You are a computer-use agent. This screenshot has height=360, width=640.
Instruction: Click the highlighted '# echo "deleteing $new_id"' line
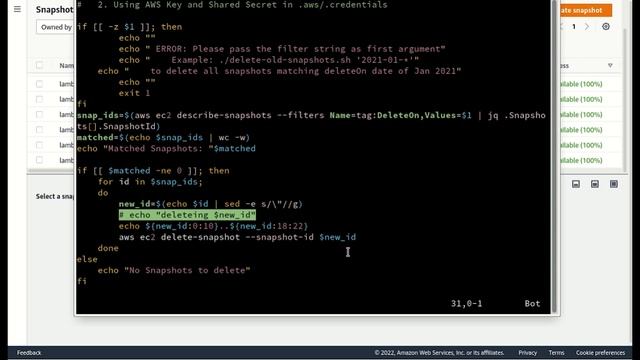[187, 215]
